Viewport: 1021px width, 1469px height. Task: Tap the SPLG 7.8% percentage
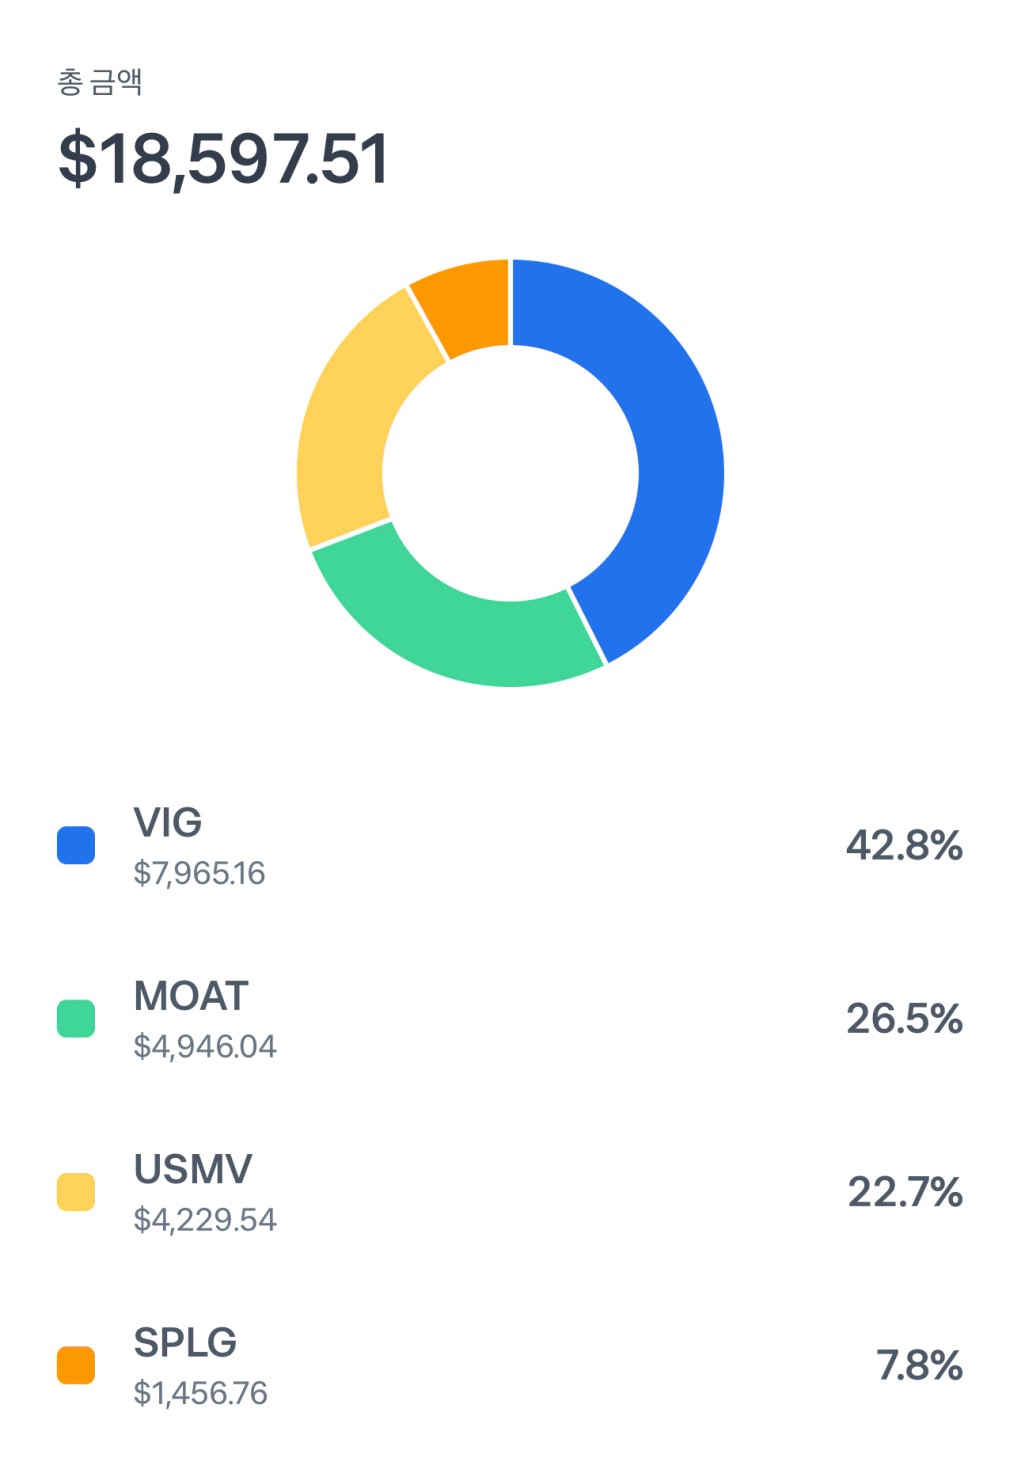coord(919,1365)
